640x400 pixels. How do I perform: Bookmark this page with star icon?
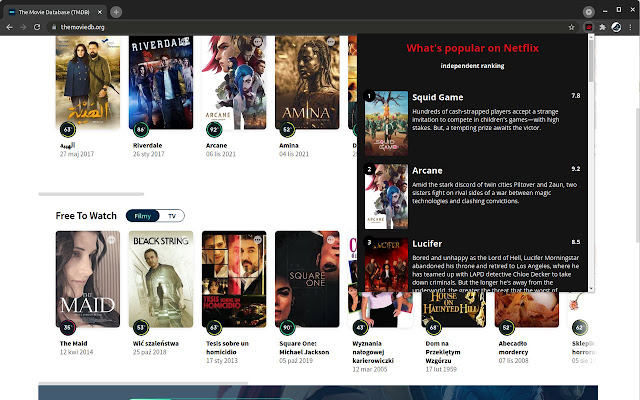(571, 27)
